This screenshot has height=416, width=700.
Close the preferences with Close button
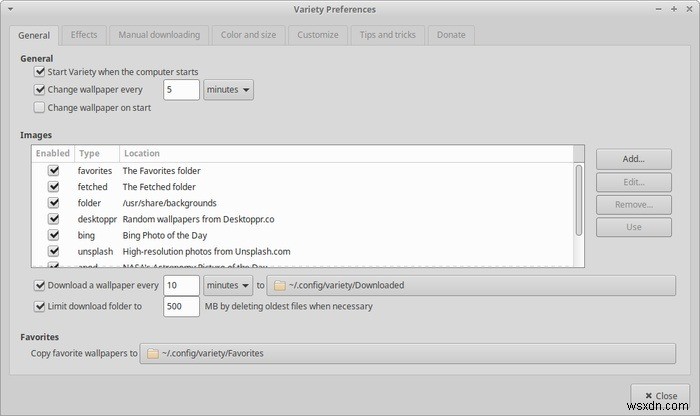point(660,395)
